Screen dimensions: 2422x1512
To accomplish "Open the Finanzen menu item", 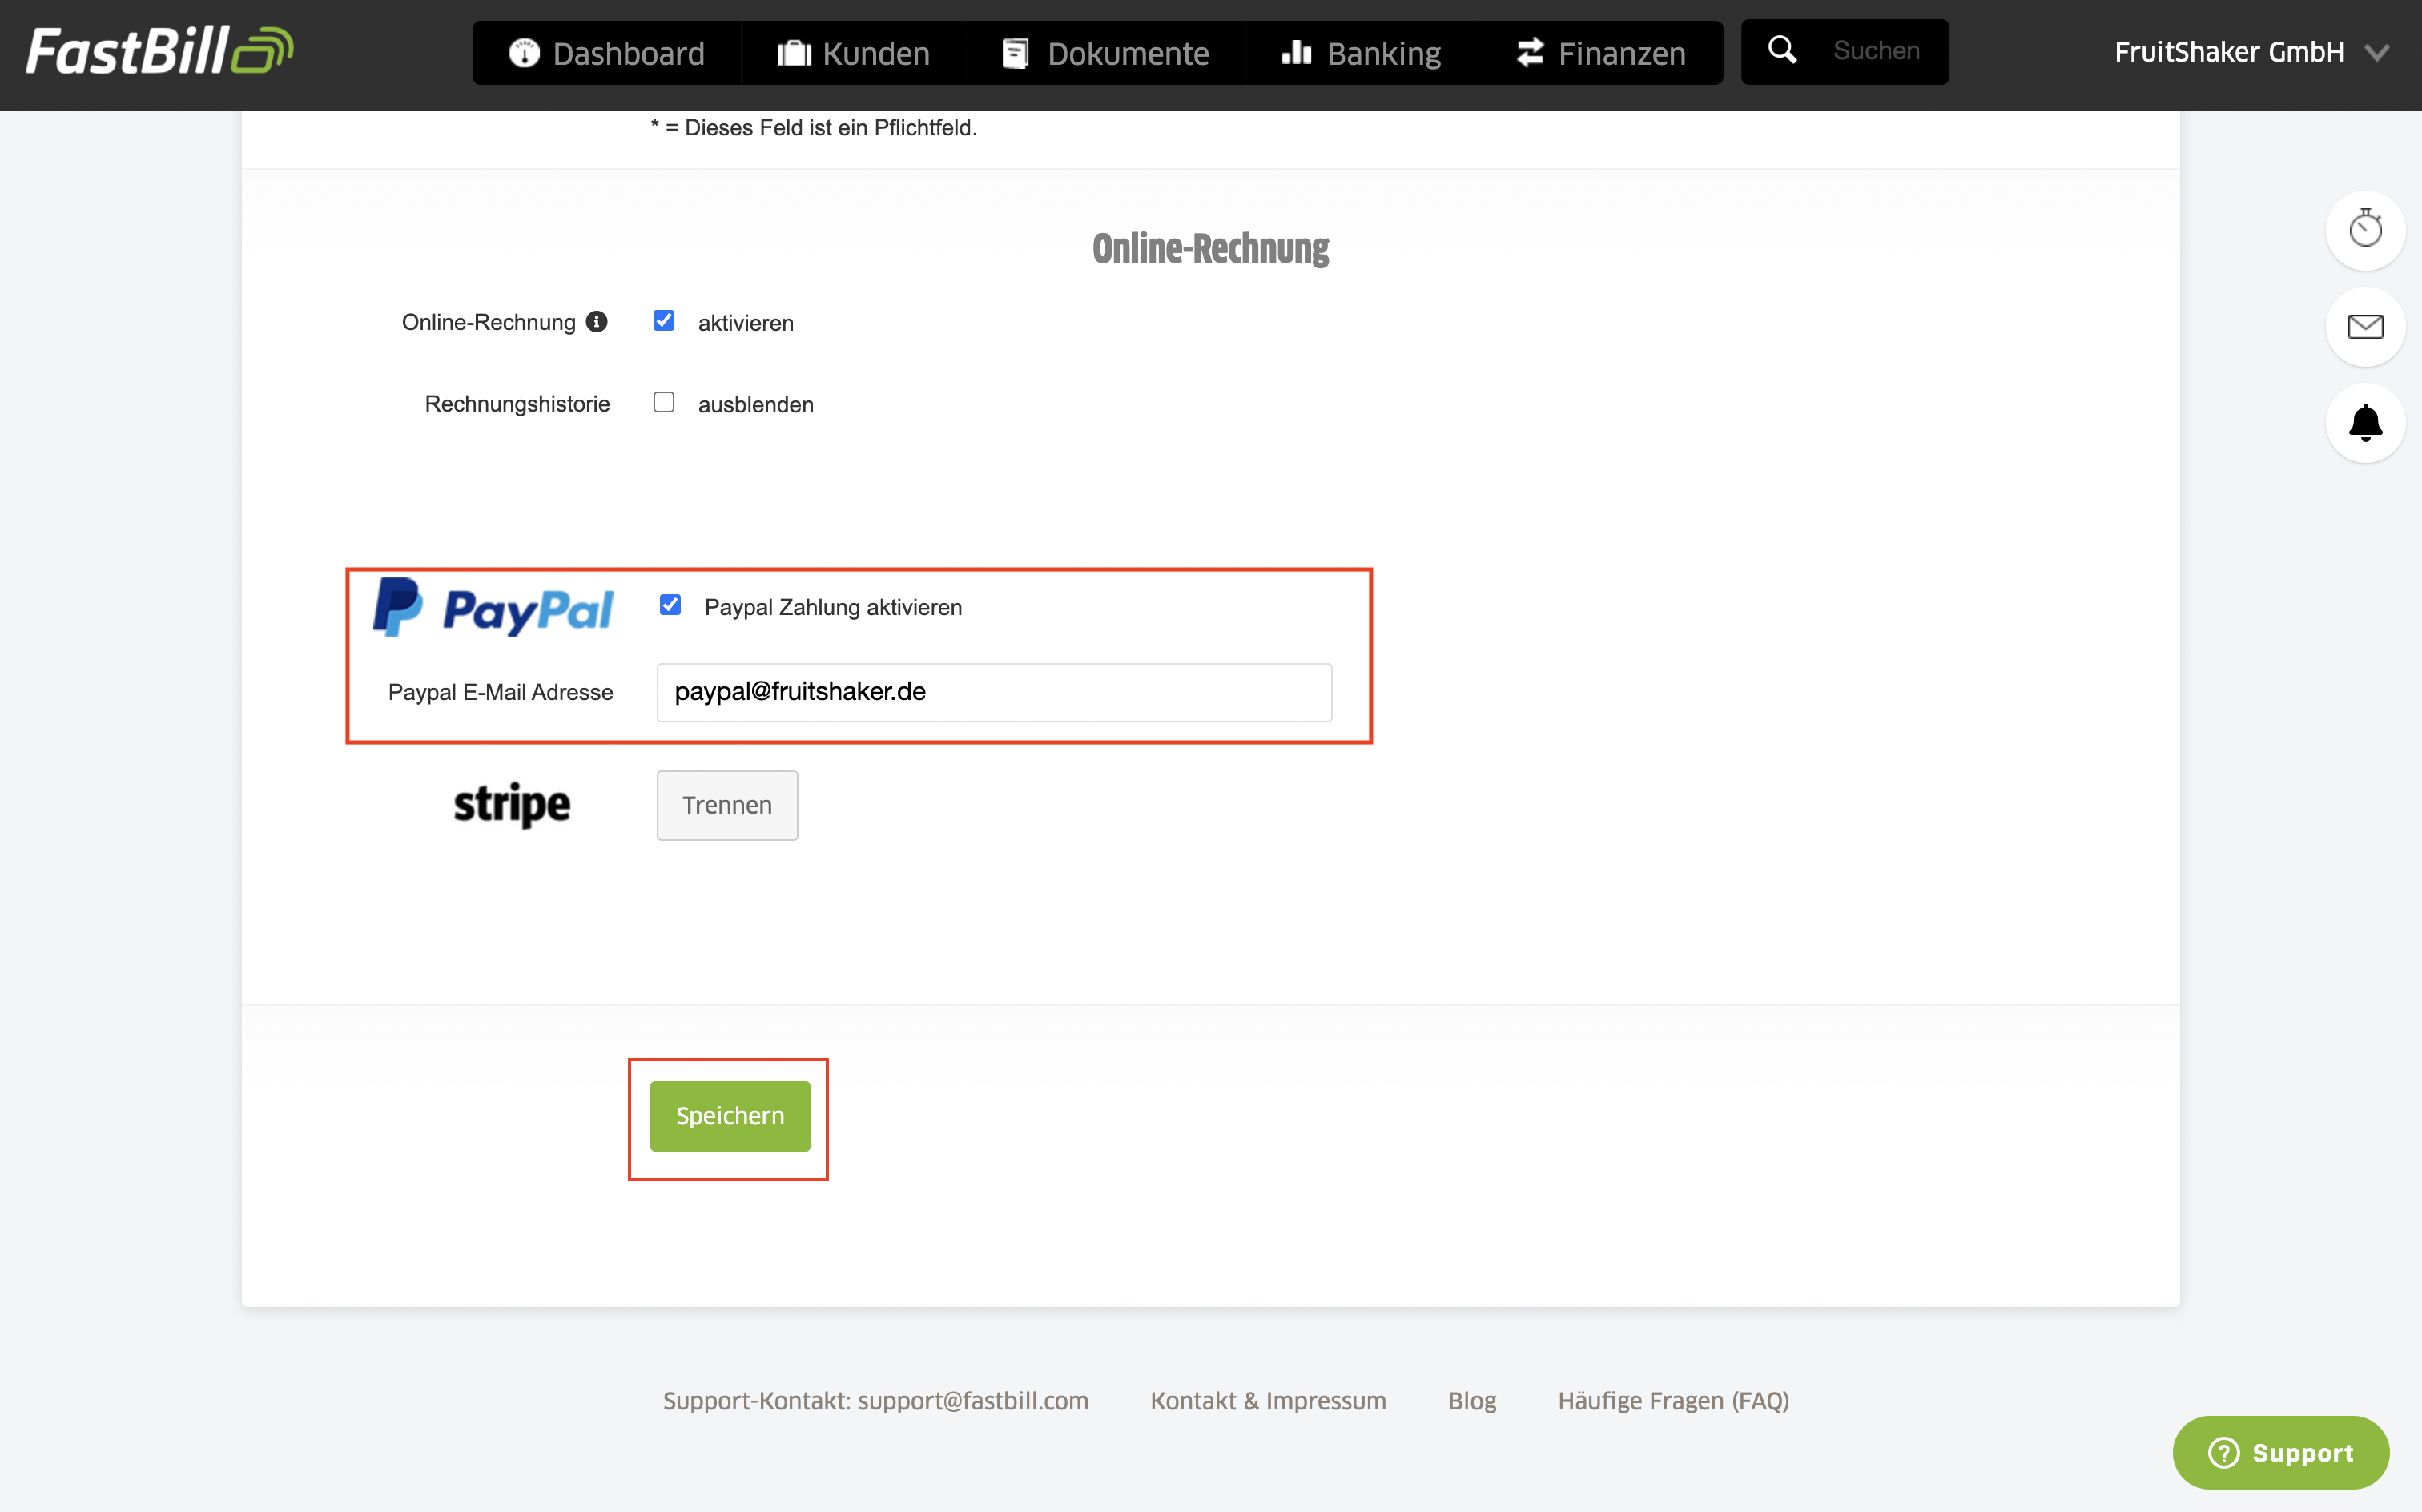I will click(x=1601, y=53).
